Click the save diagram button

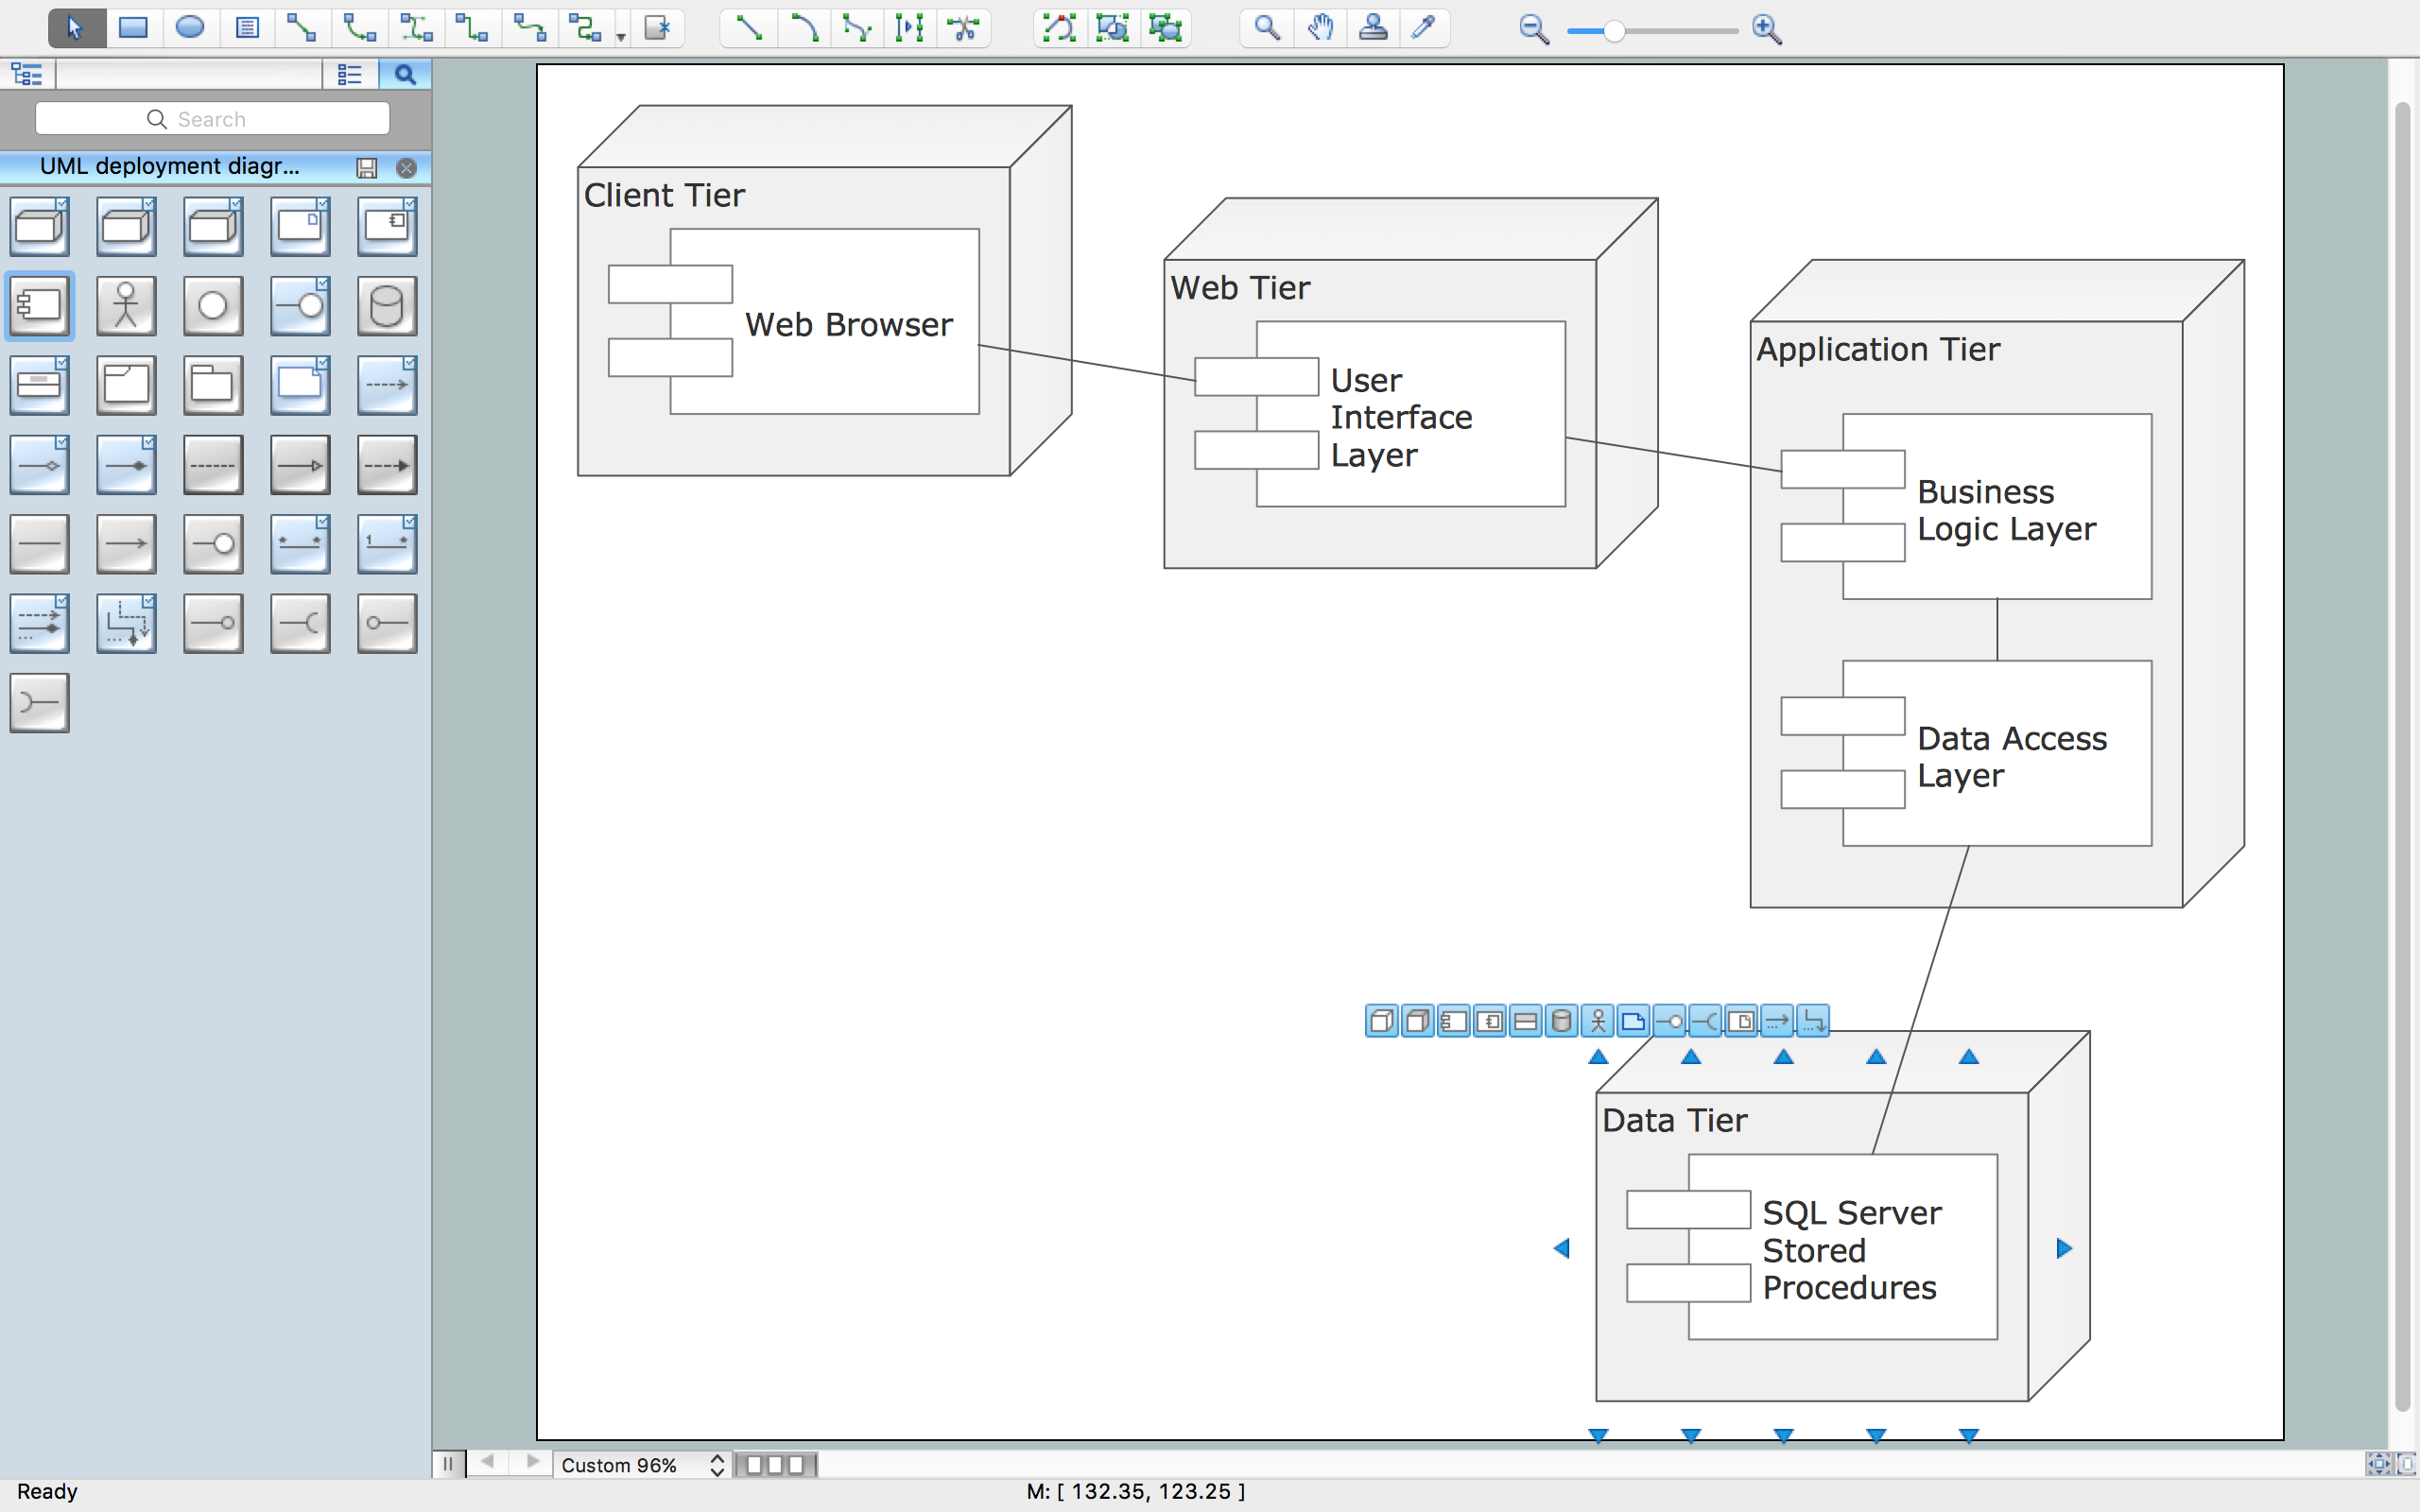coord(366,165)
